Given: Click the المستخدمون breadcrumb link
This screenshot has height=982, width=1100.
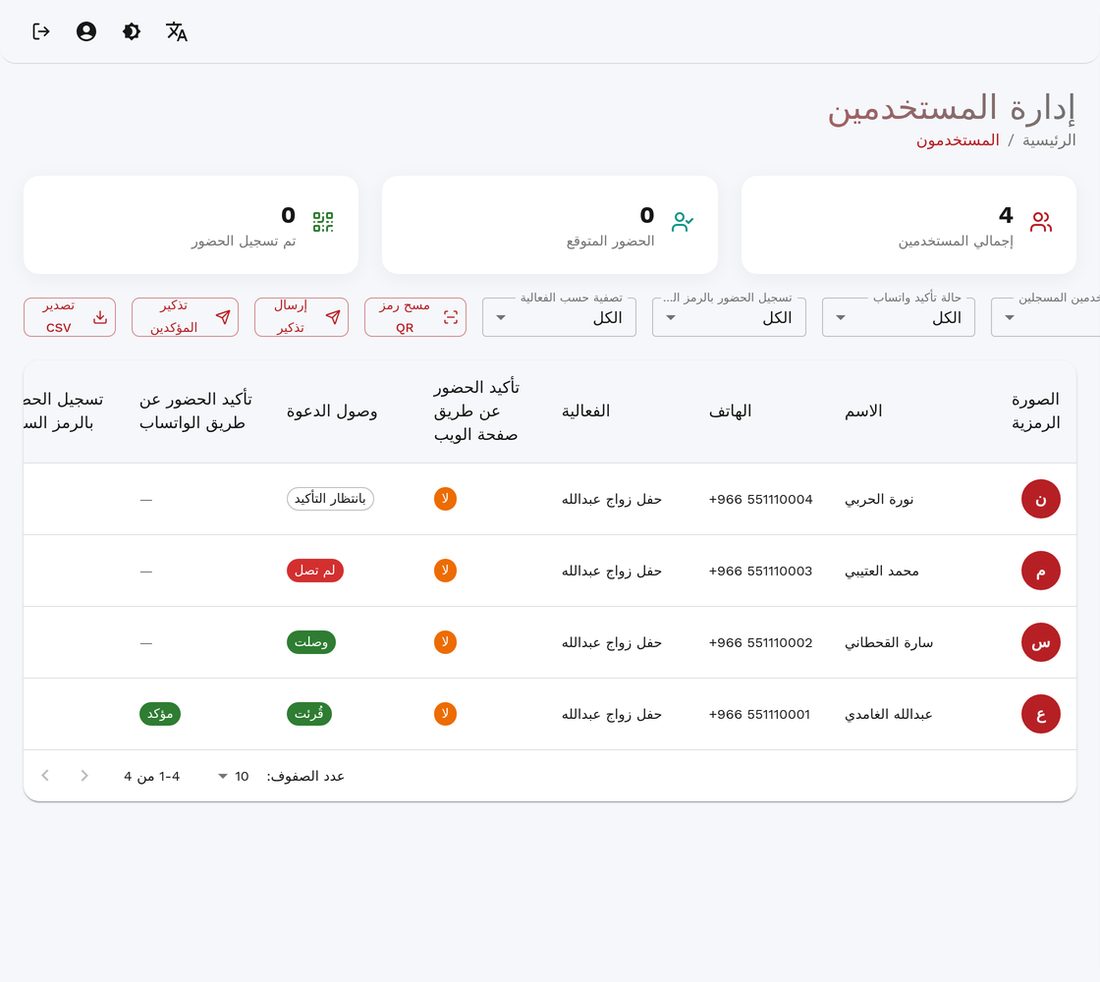Looking at the screenshot, I should [x=958, y=141].
